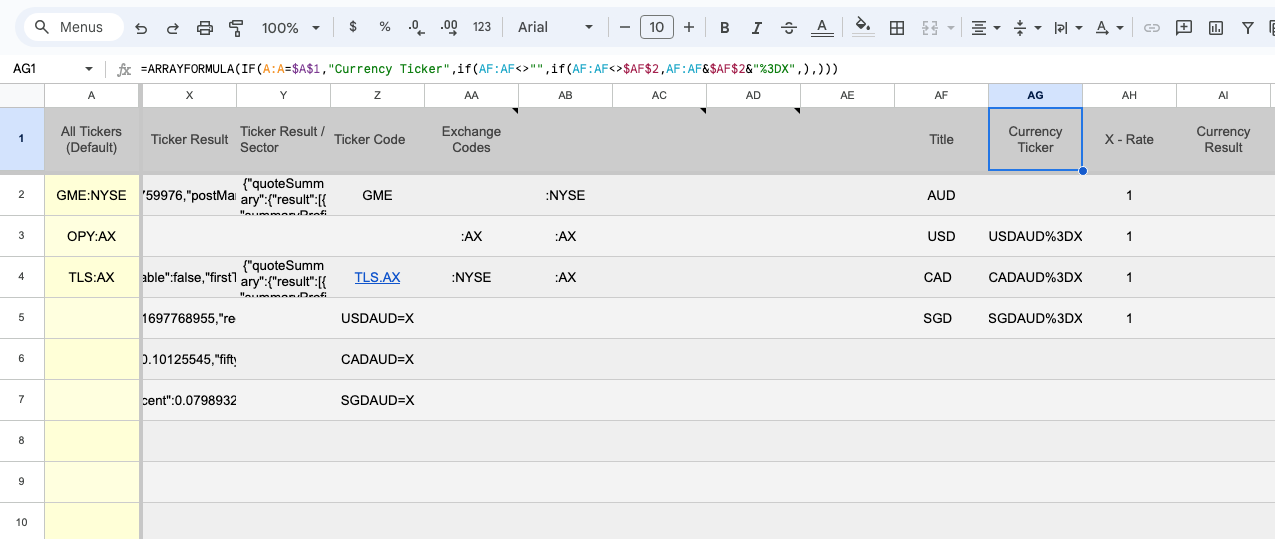Viewport: 1275px width, 539px height.
Task: Apply currency format with dollar icon
Action: [x=353, y=28]
